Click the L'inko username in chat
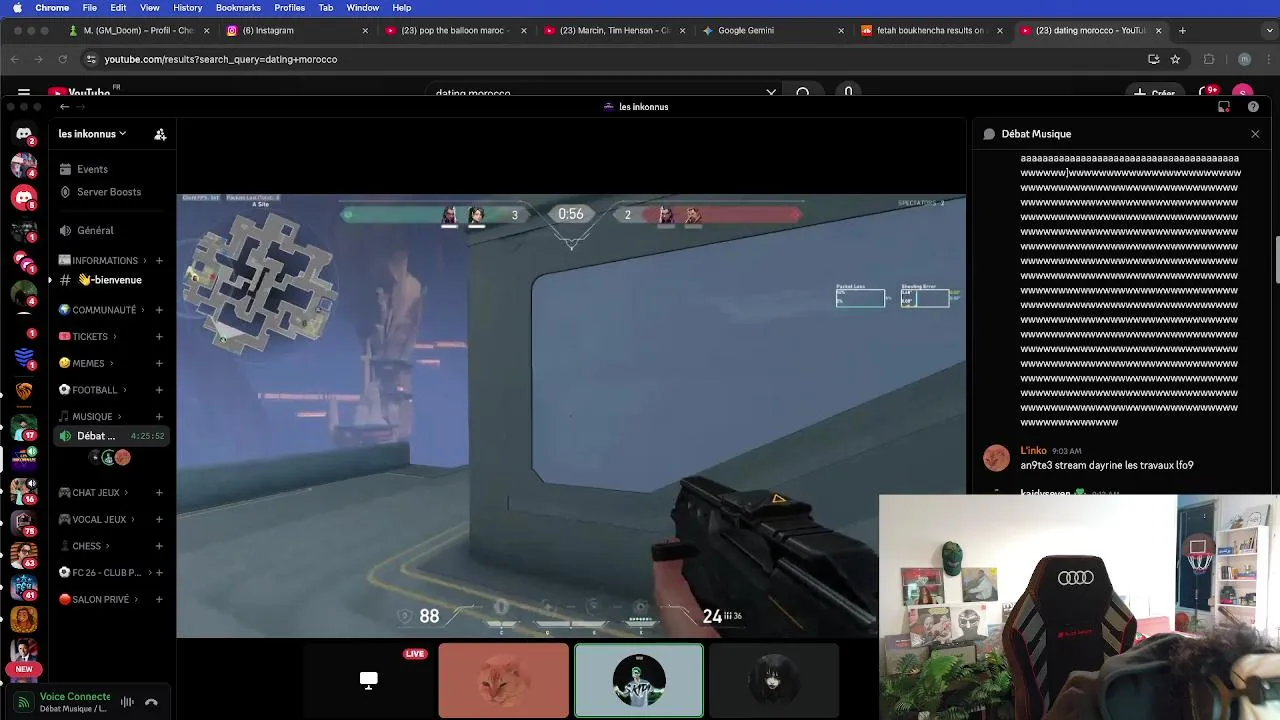This screenshot has height=720, width=1280. tap(1033, 451)
